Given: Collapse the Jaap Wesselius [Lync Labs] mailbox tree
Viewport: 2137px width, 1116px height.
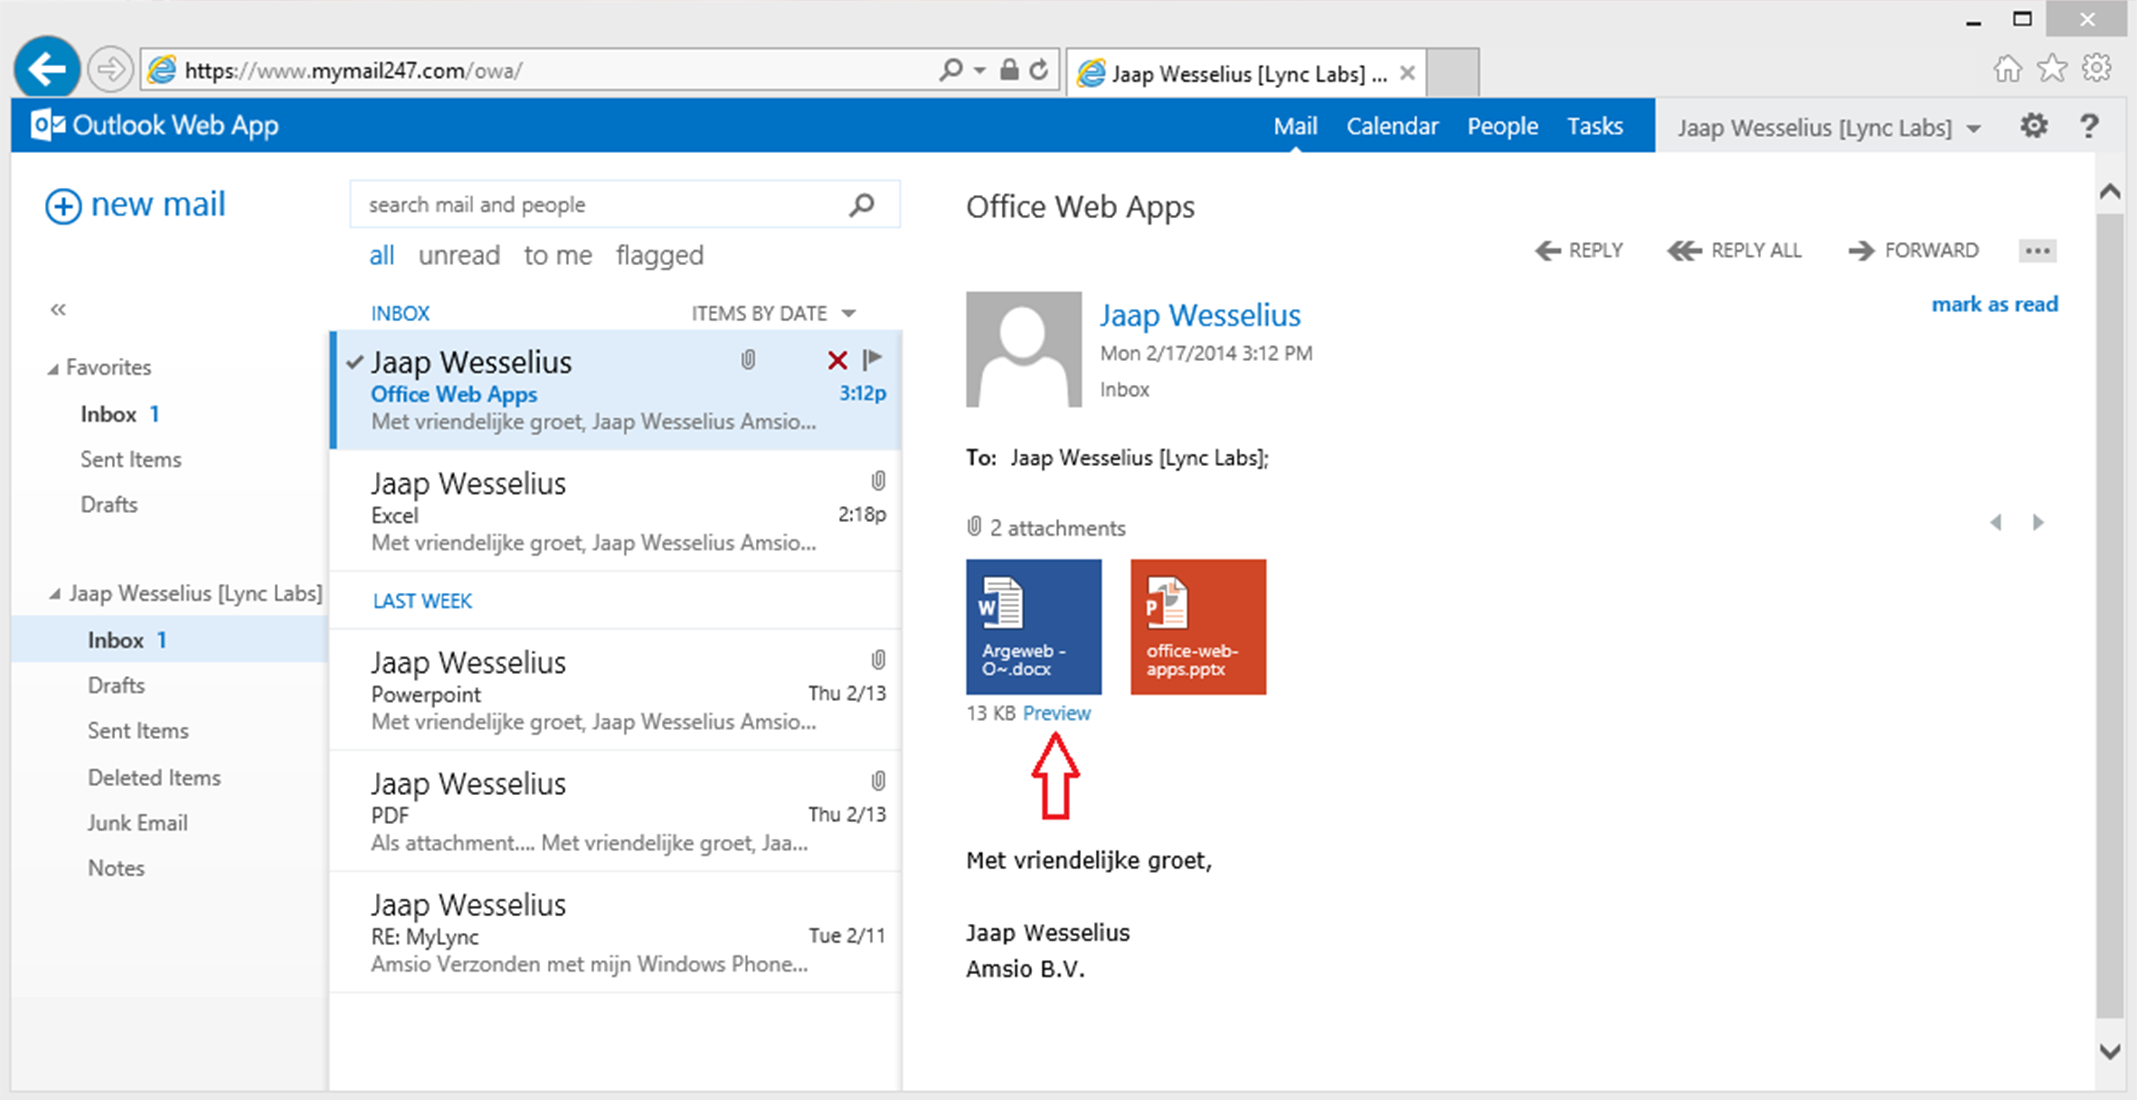Looking at the screenshot, I should tap(55, 595).
